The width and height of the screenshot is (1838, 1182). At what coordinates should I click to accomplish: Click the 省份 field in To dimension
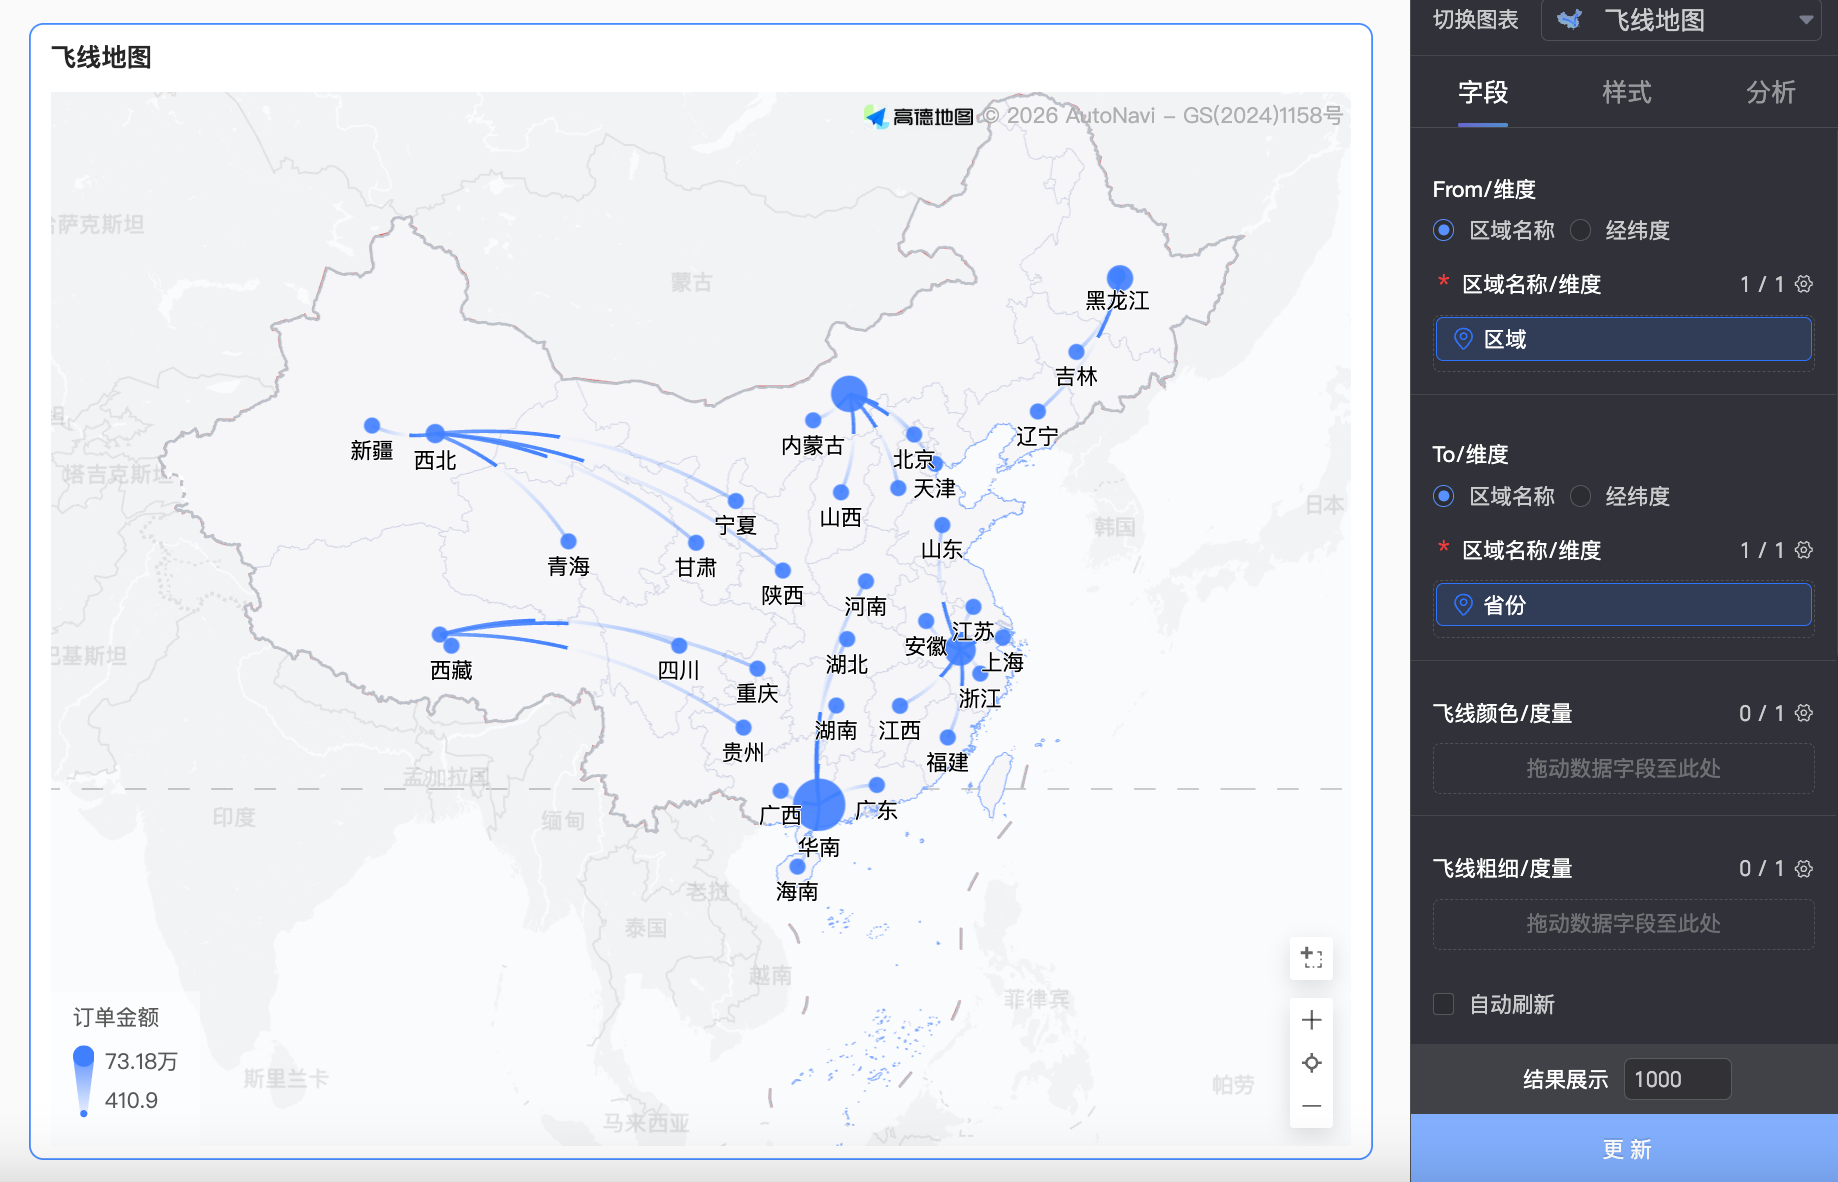coord(1623,605)
